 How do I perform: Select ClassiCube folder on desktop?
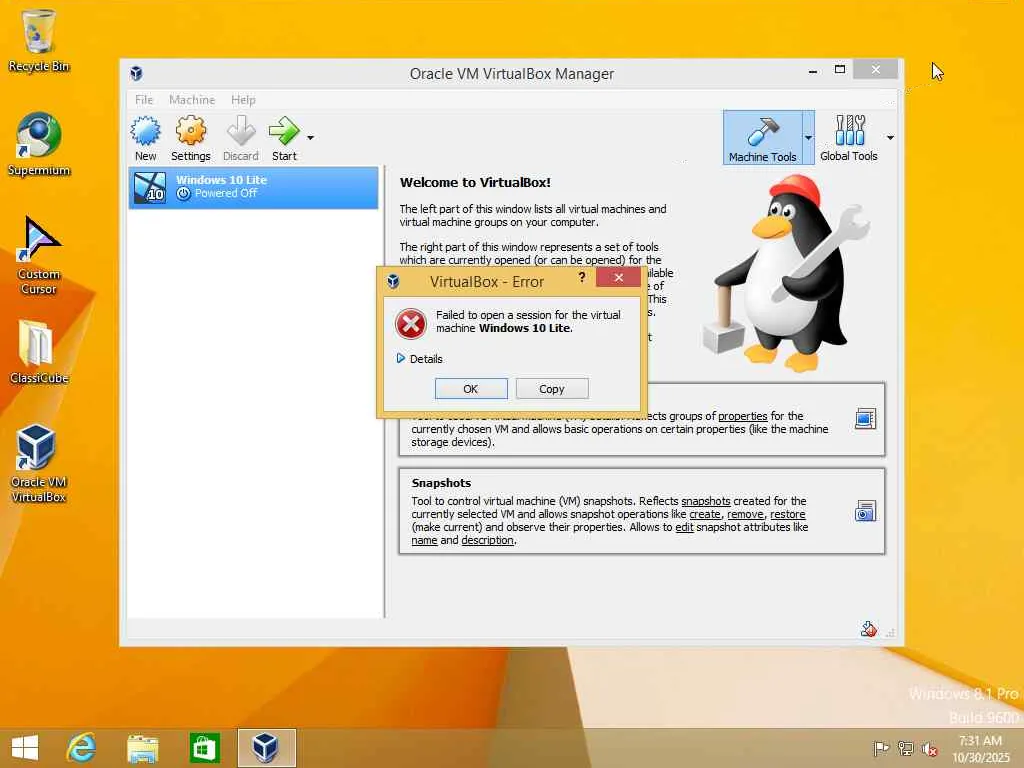(39, 351)
